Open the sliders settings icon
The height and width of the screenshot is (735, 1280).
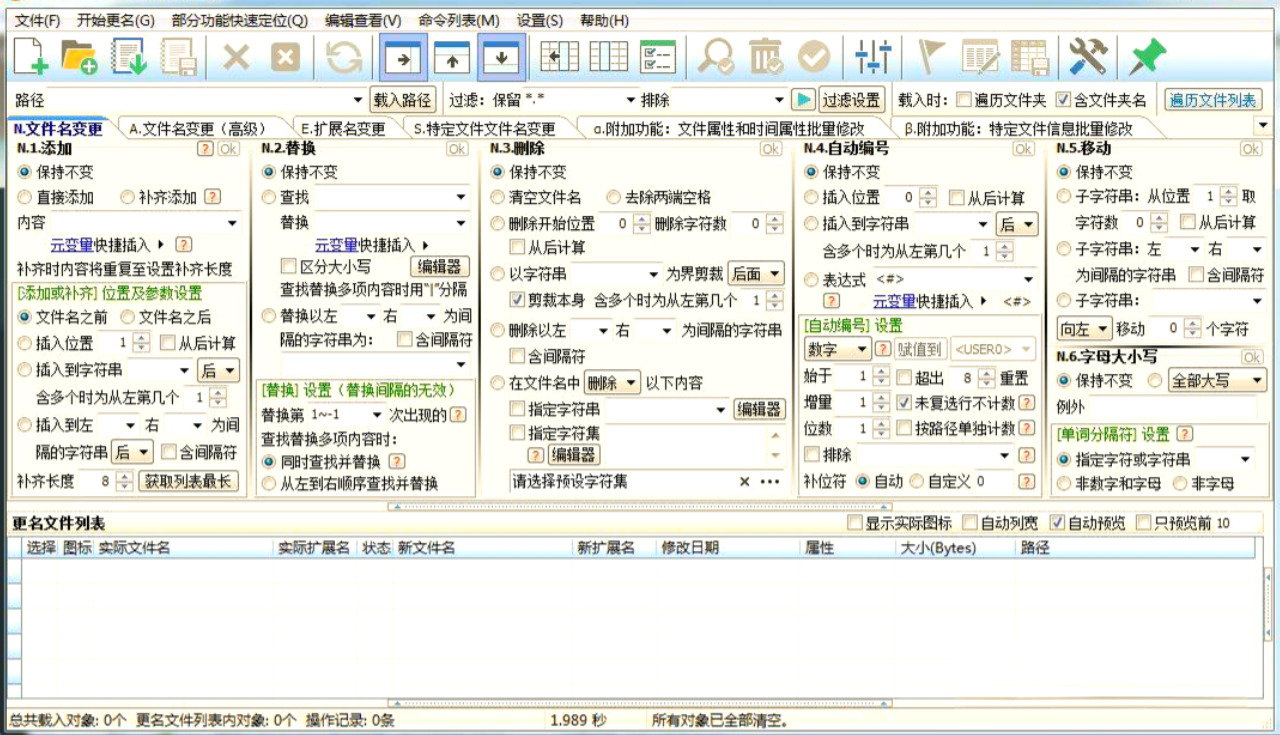[x=873, y=57]
